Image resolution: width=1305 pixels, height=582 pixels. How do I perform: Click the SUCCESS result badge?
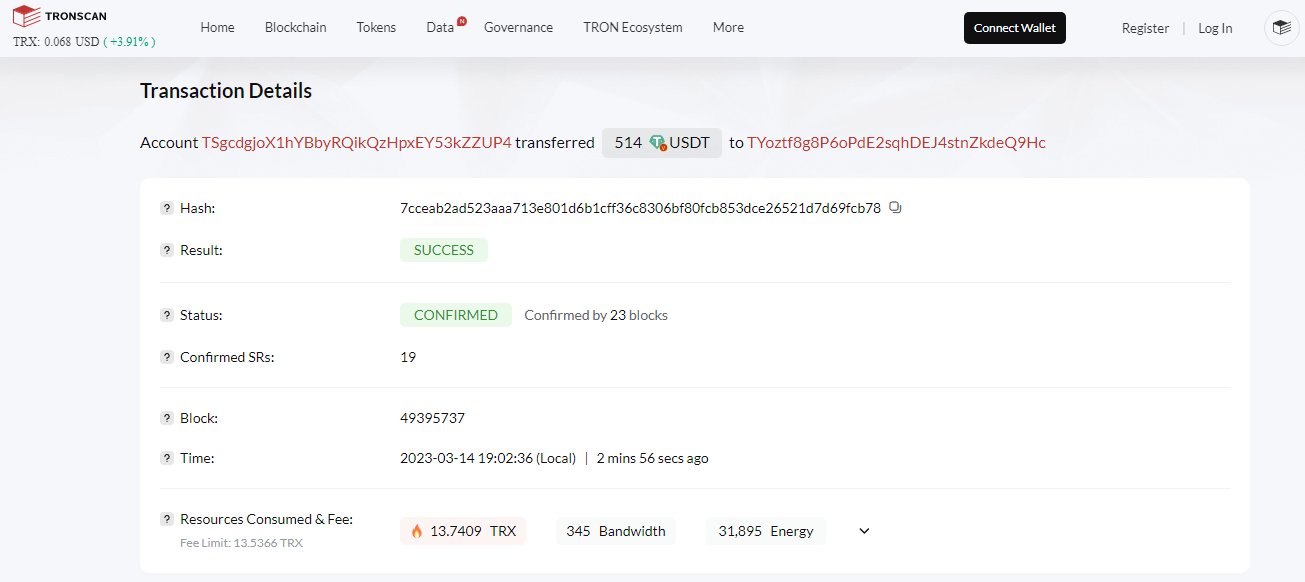click(444, 250)
